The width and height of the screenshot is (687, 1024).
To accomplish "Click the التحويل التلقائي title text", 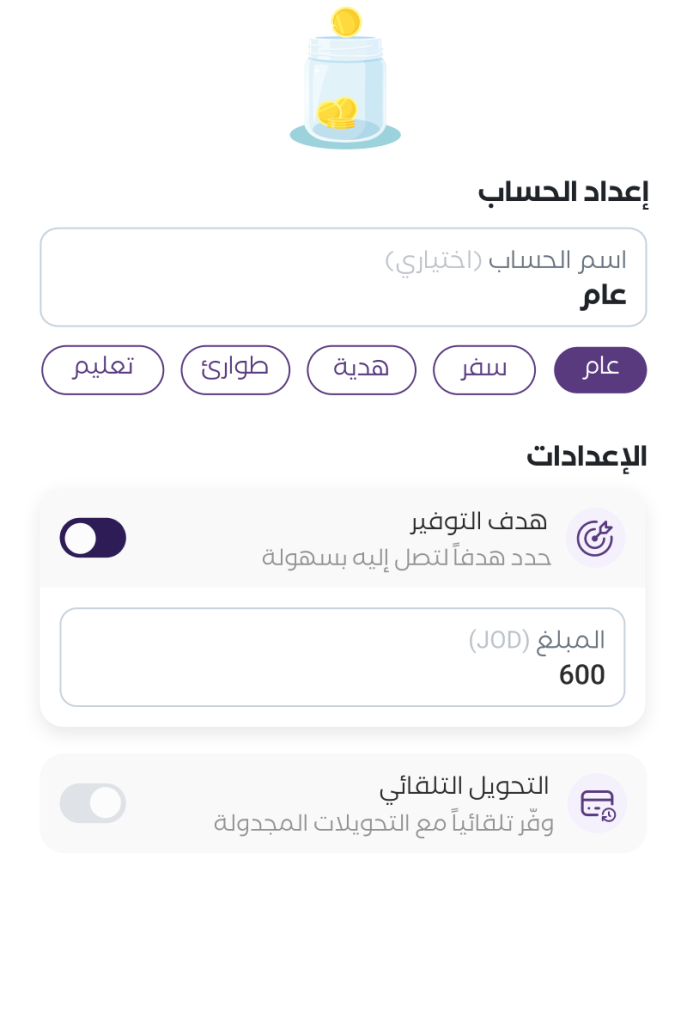I will [x=464, y=787].
